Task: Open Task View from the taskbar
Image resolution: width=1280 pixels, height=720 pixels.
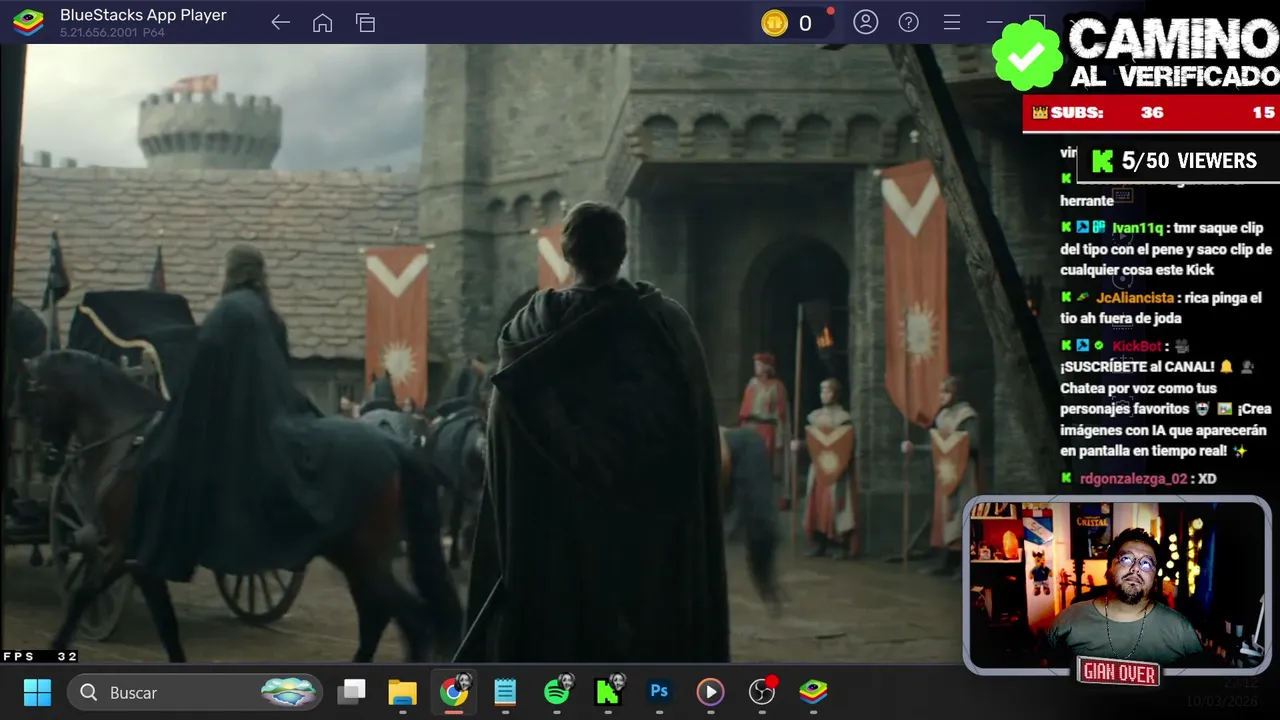Action: 351,692
